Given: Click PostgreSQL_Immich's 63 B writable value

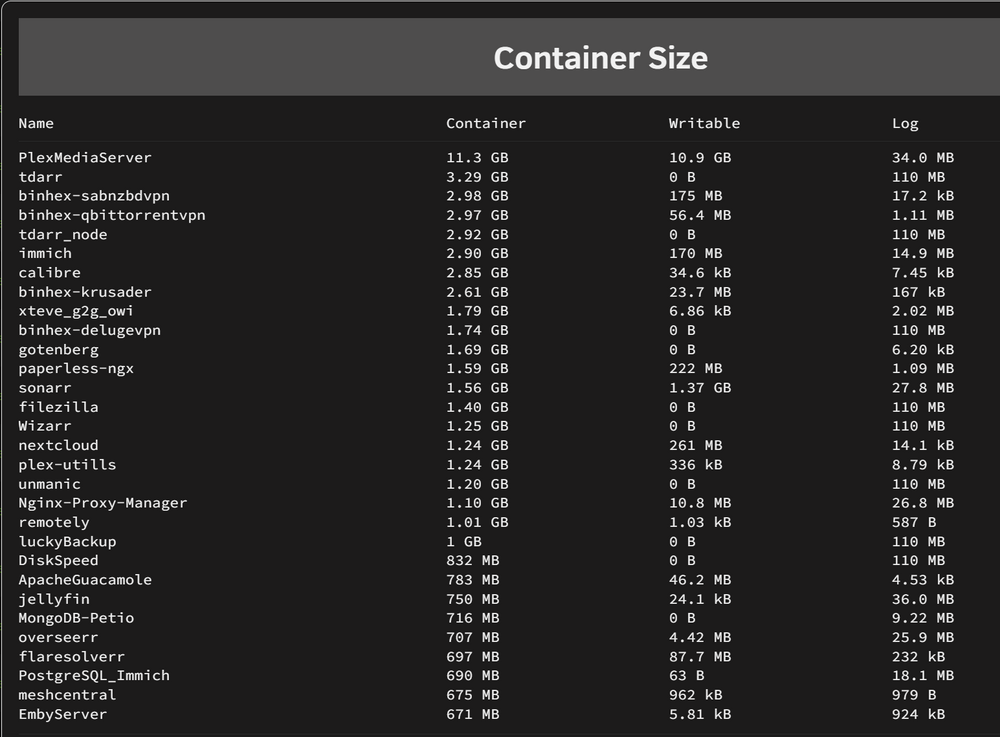Looking at the screenshot, I should (686, 676).
